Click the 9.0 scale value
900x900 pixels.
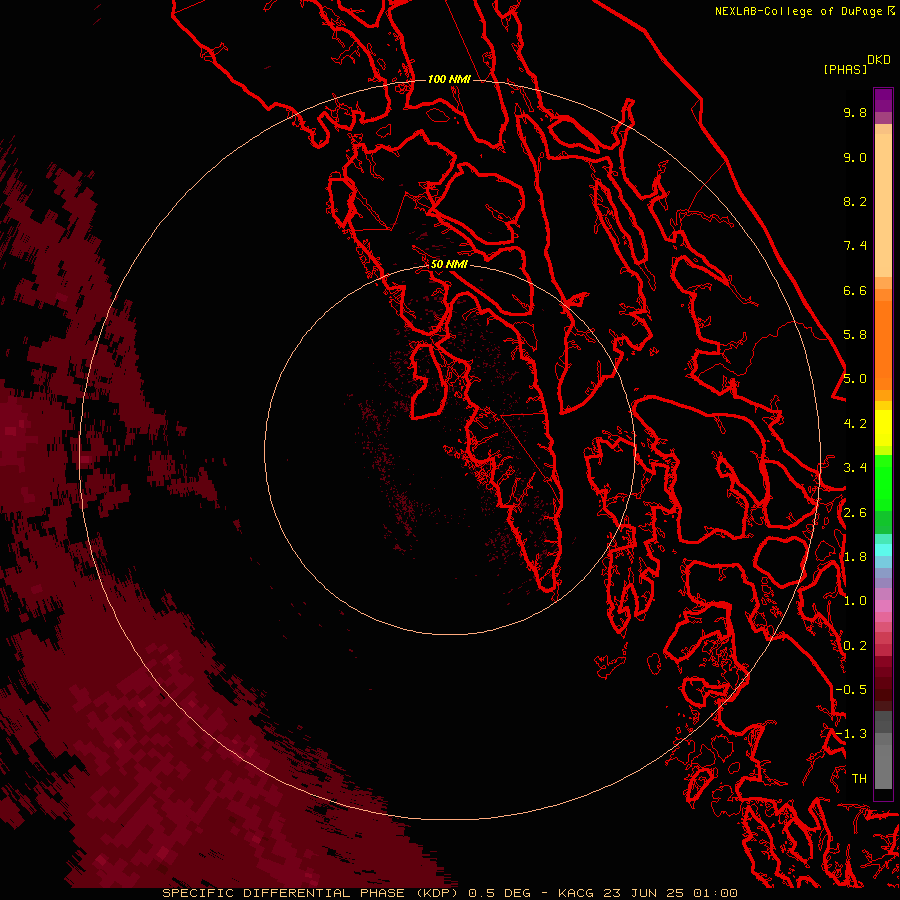click(x=855, y=157)
